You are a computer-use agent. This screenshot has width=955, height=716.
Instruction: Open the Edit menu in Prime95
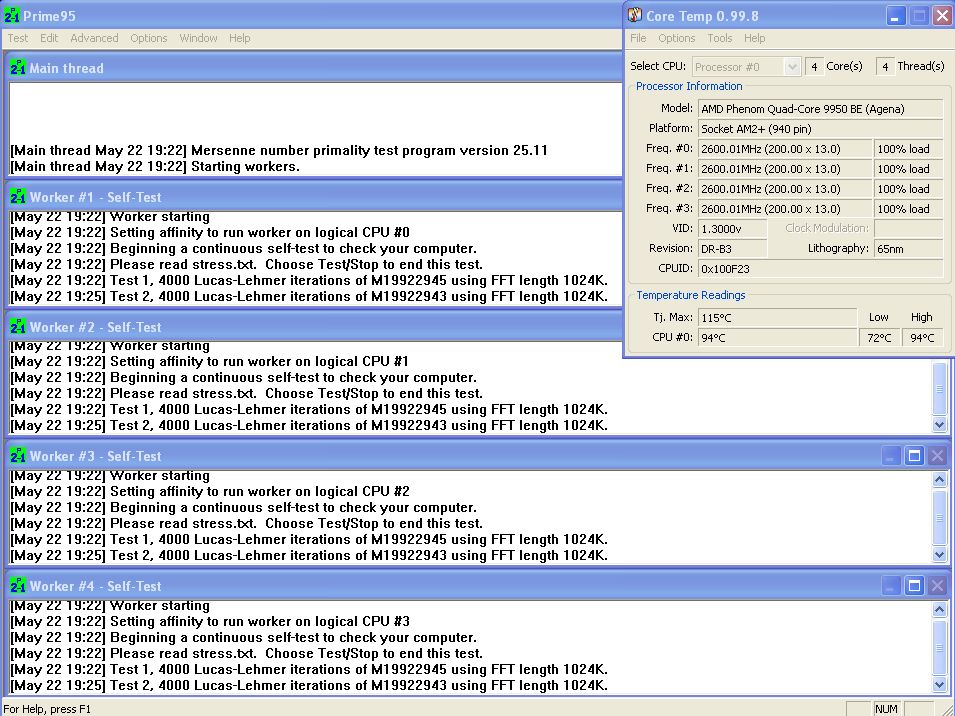pyautogui.click(x=49, y=38)
